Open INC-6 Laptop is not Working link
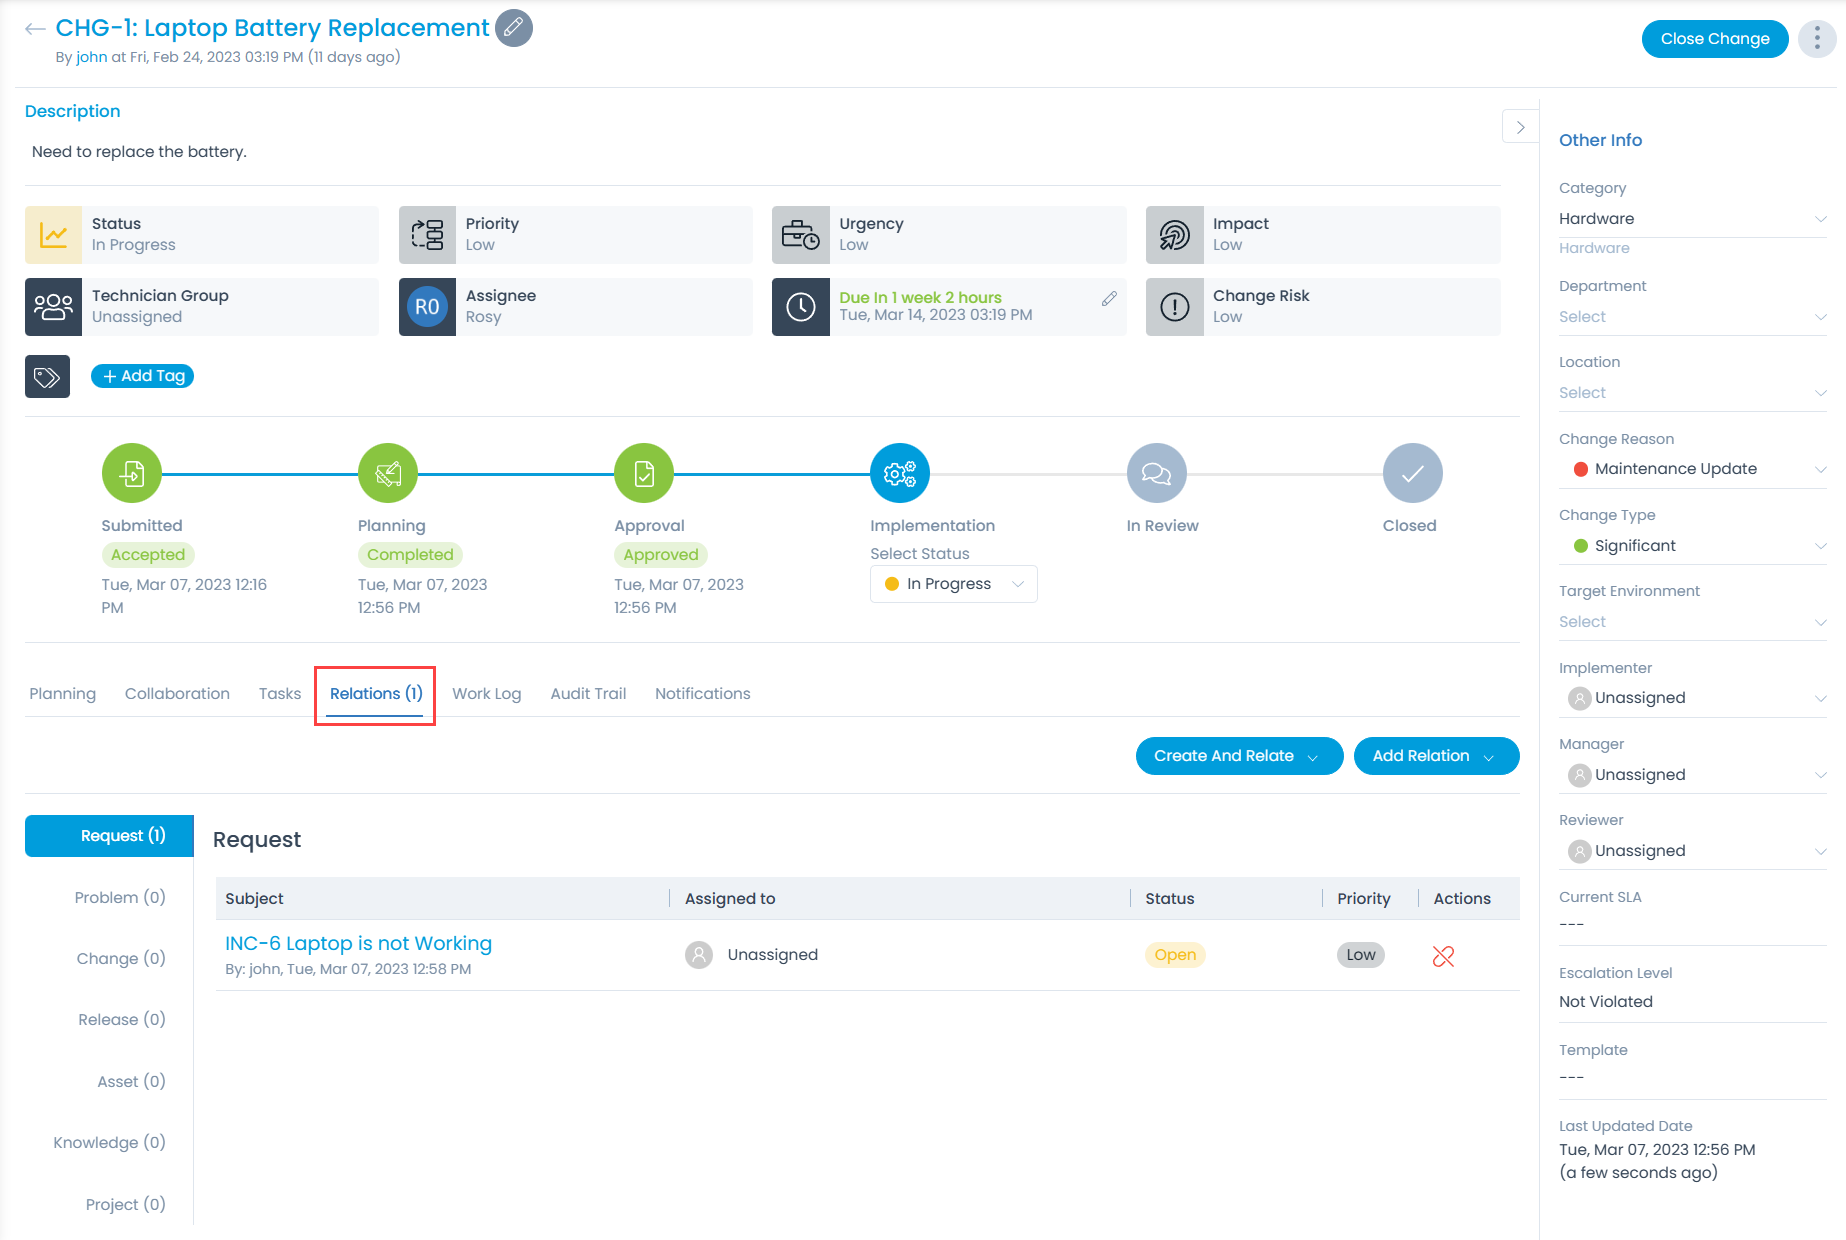 click(358, 943)
